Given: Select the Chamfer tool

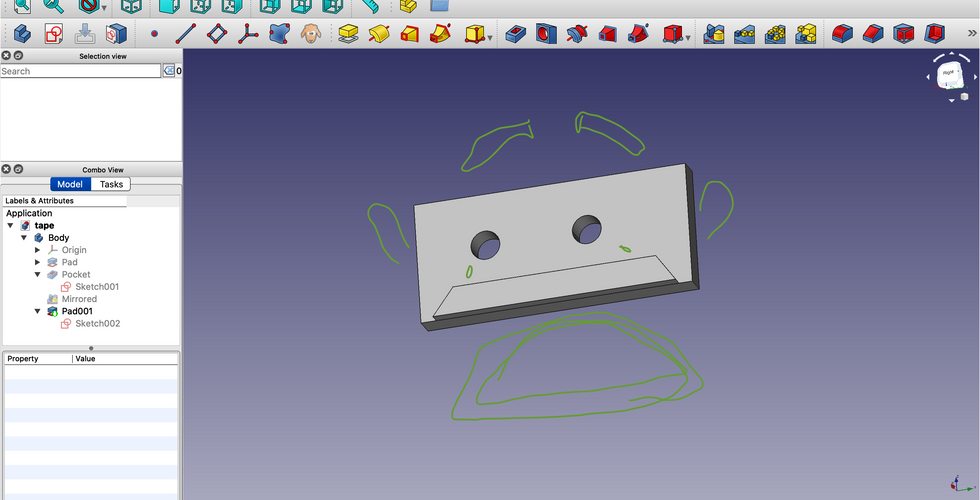Looking at the screenshot, I should coord(872,33).
